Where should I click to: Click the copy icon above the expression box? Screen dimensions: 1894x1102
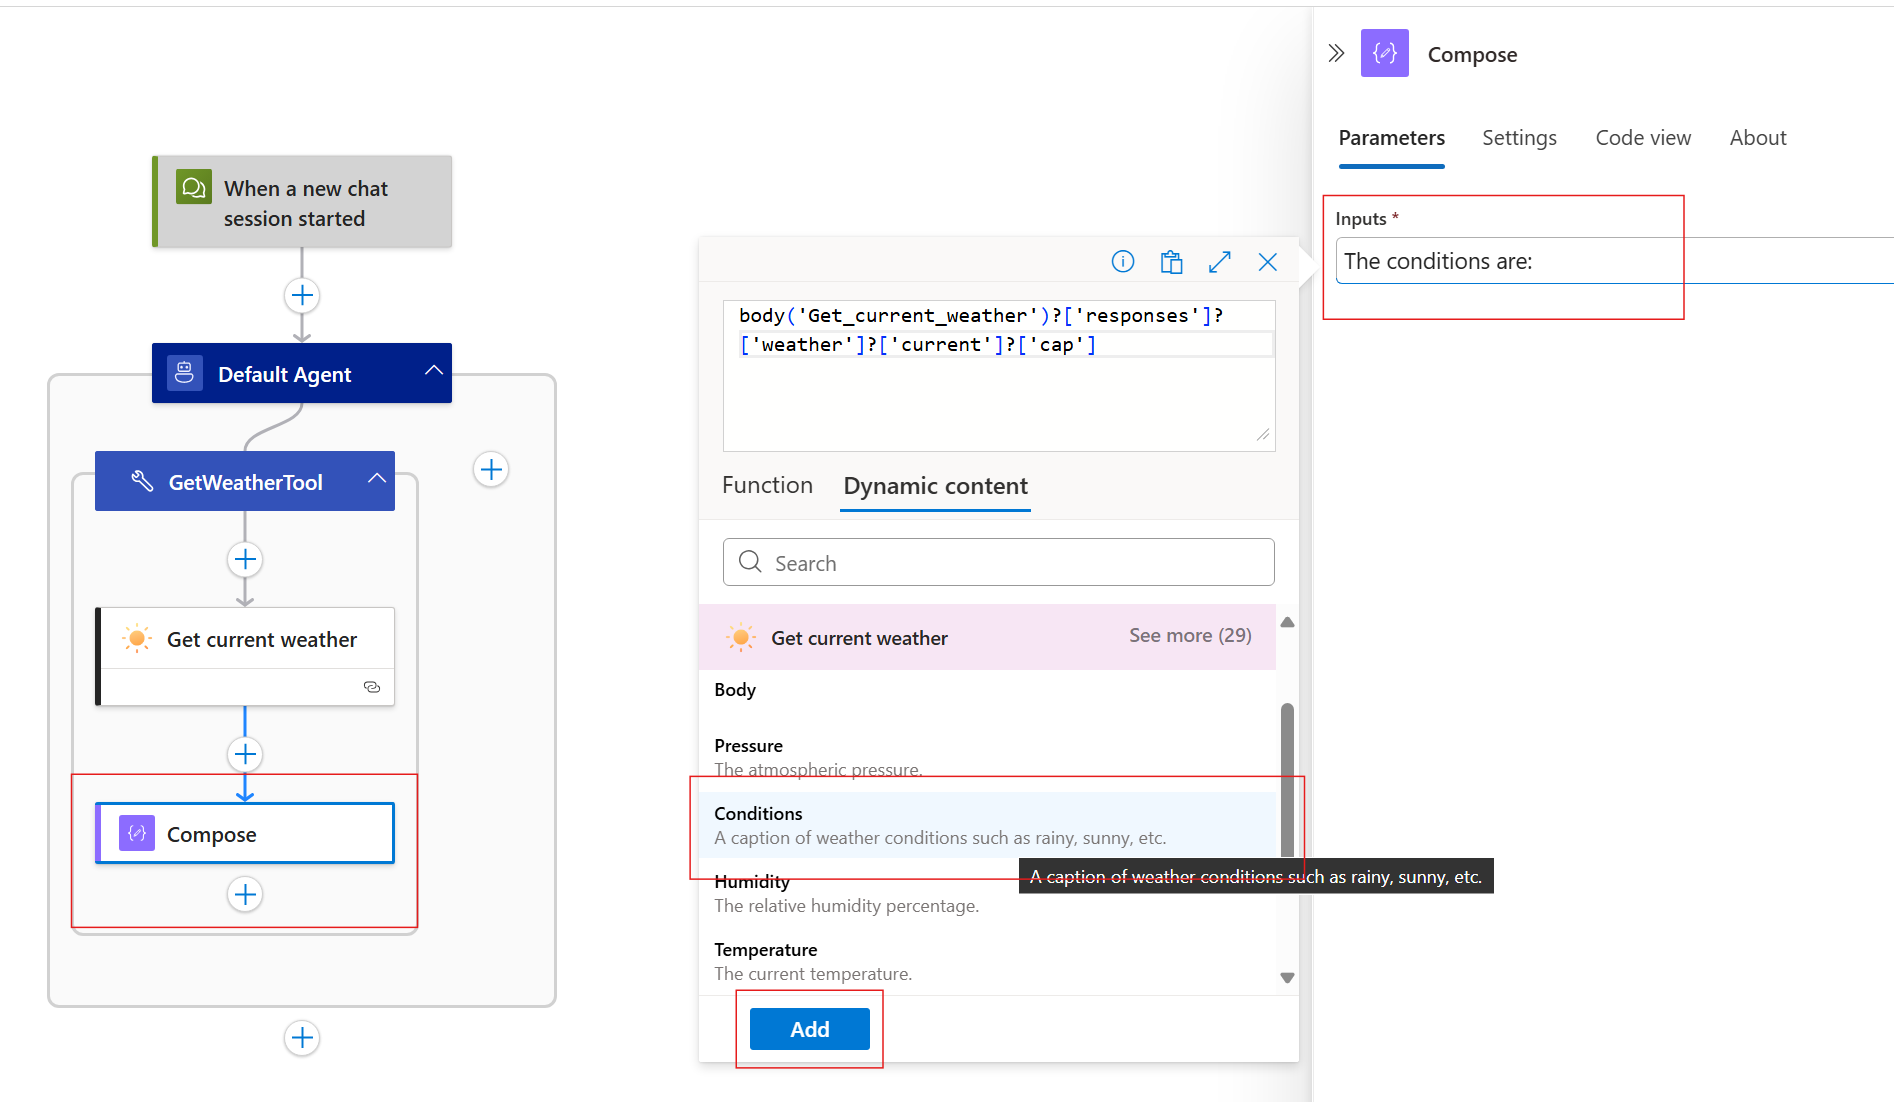coord(1171,262)
